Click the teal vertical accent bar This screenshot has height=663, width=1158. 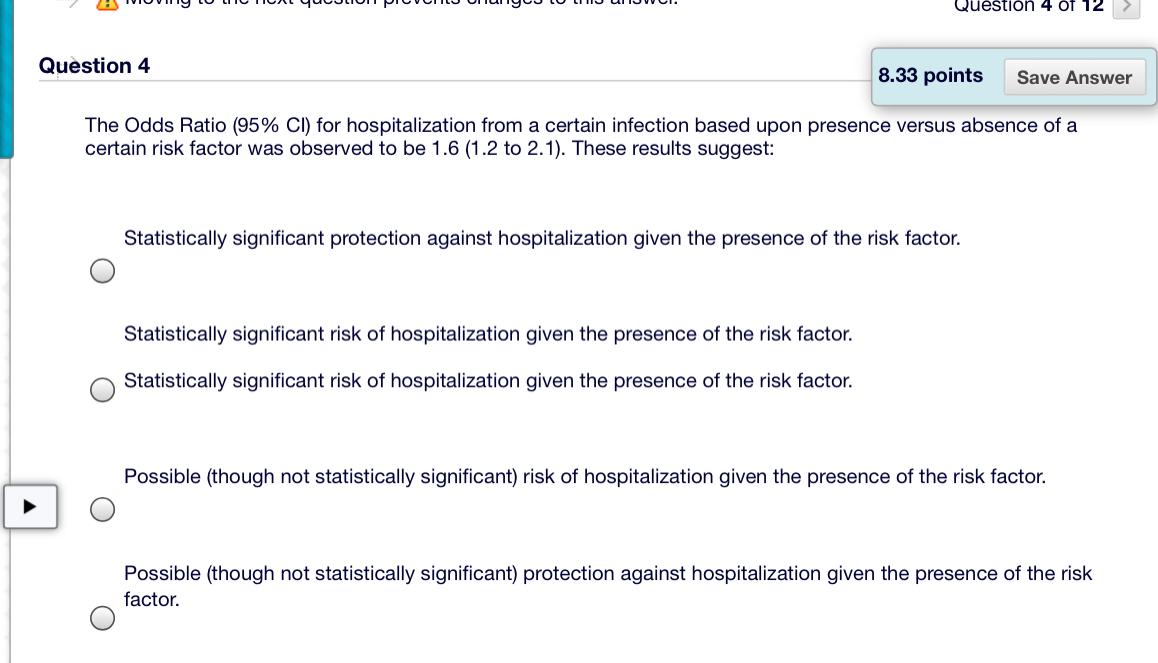5,75
